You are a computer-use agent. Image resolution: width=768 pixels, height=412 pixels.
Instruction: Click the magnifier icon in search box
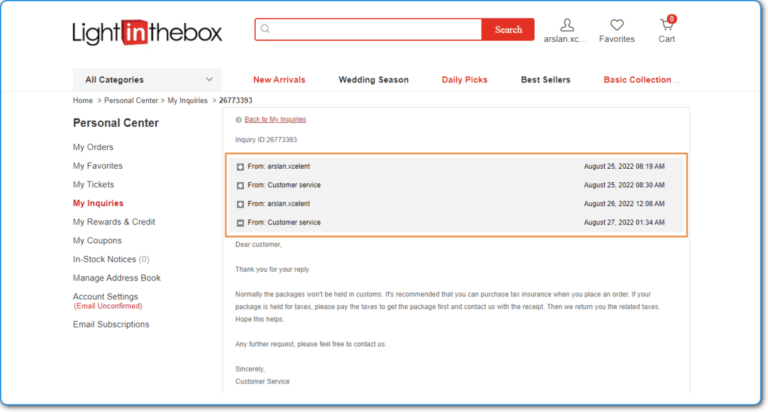coord(265,29)
